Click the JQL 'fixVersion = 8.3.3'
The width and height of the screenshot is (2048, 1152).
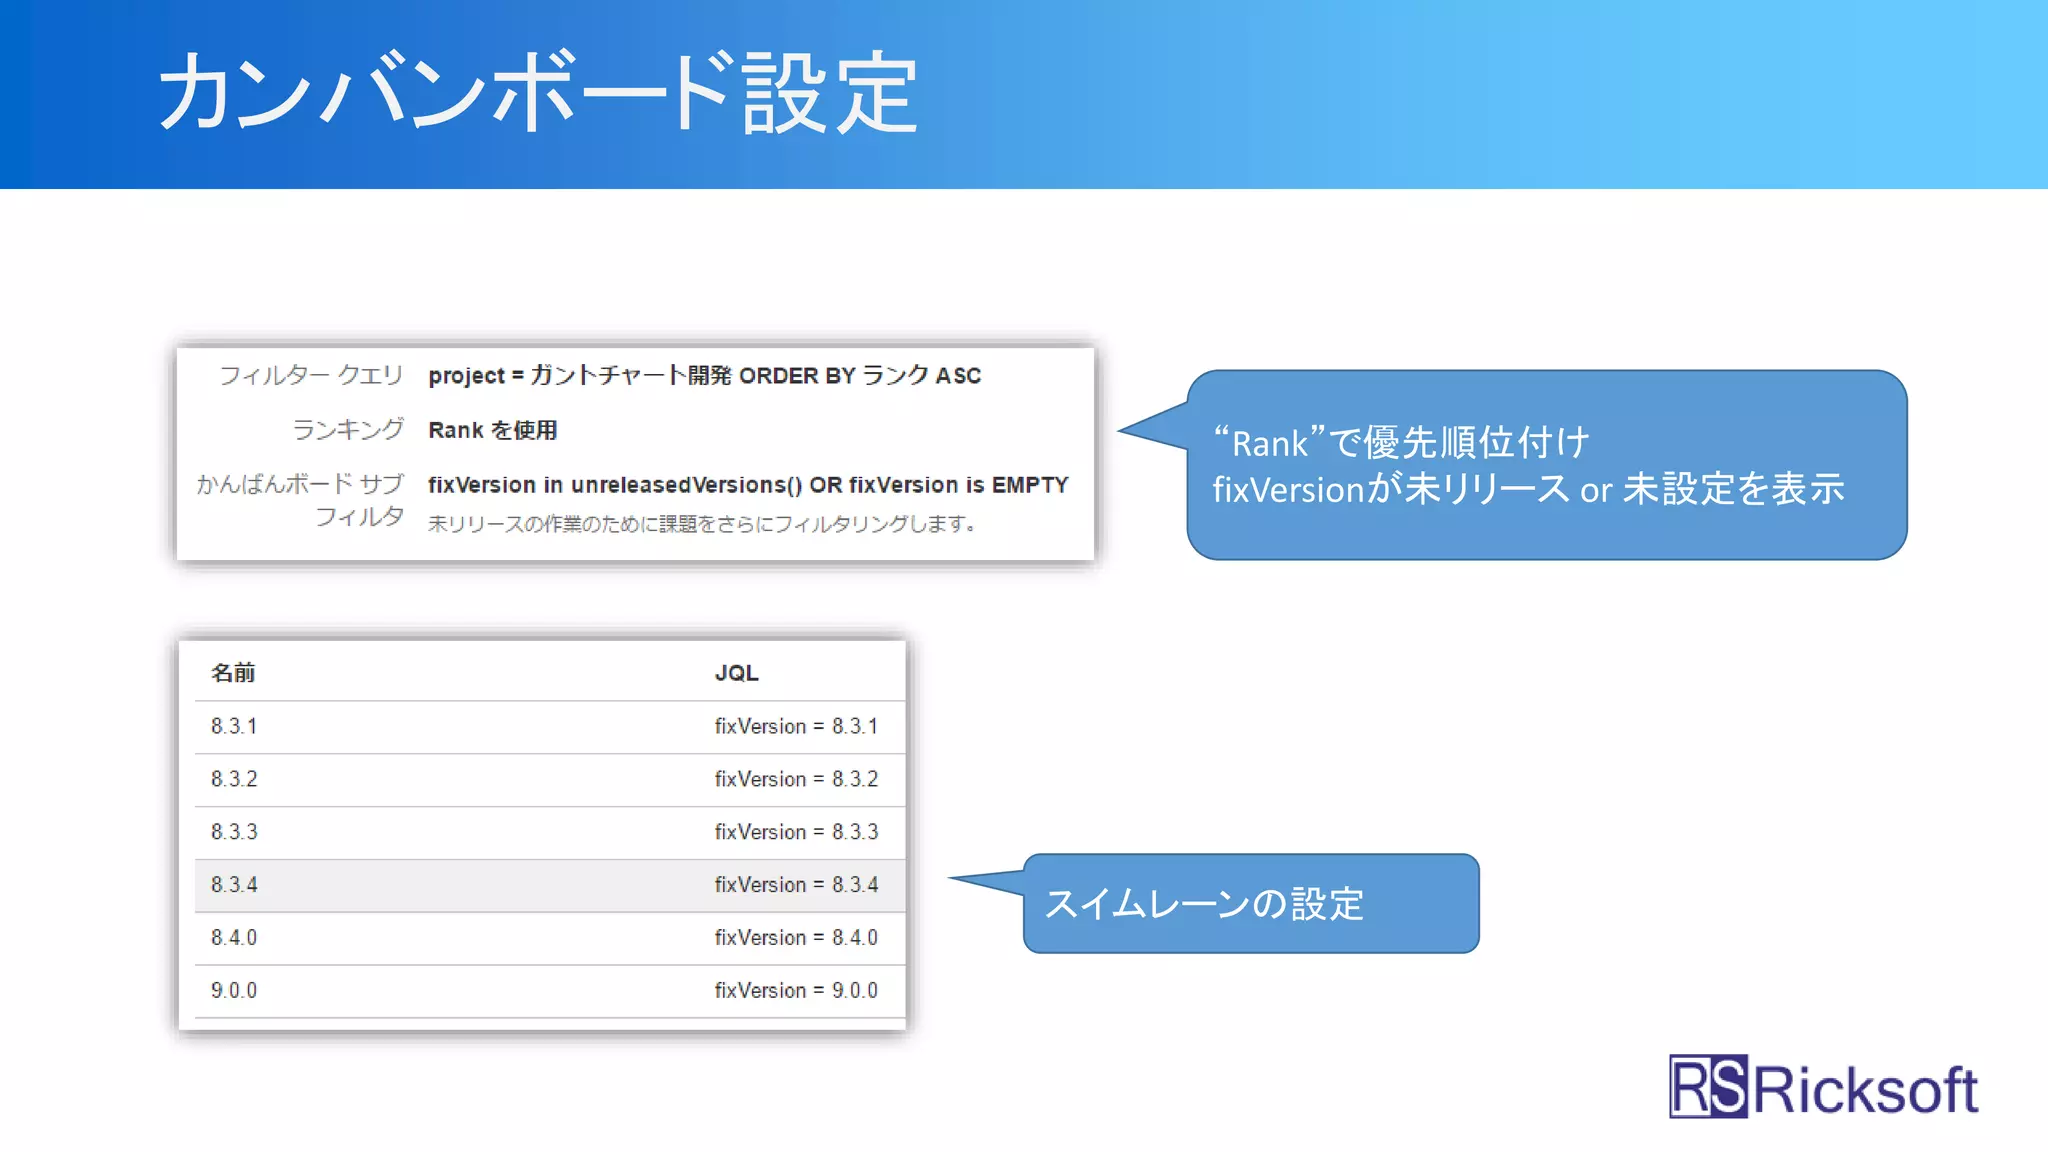point(796,832)
